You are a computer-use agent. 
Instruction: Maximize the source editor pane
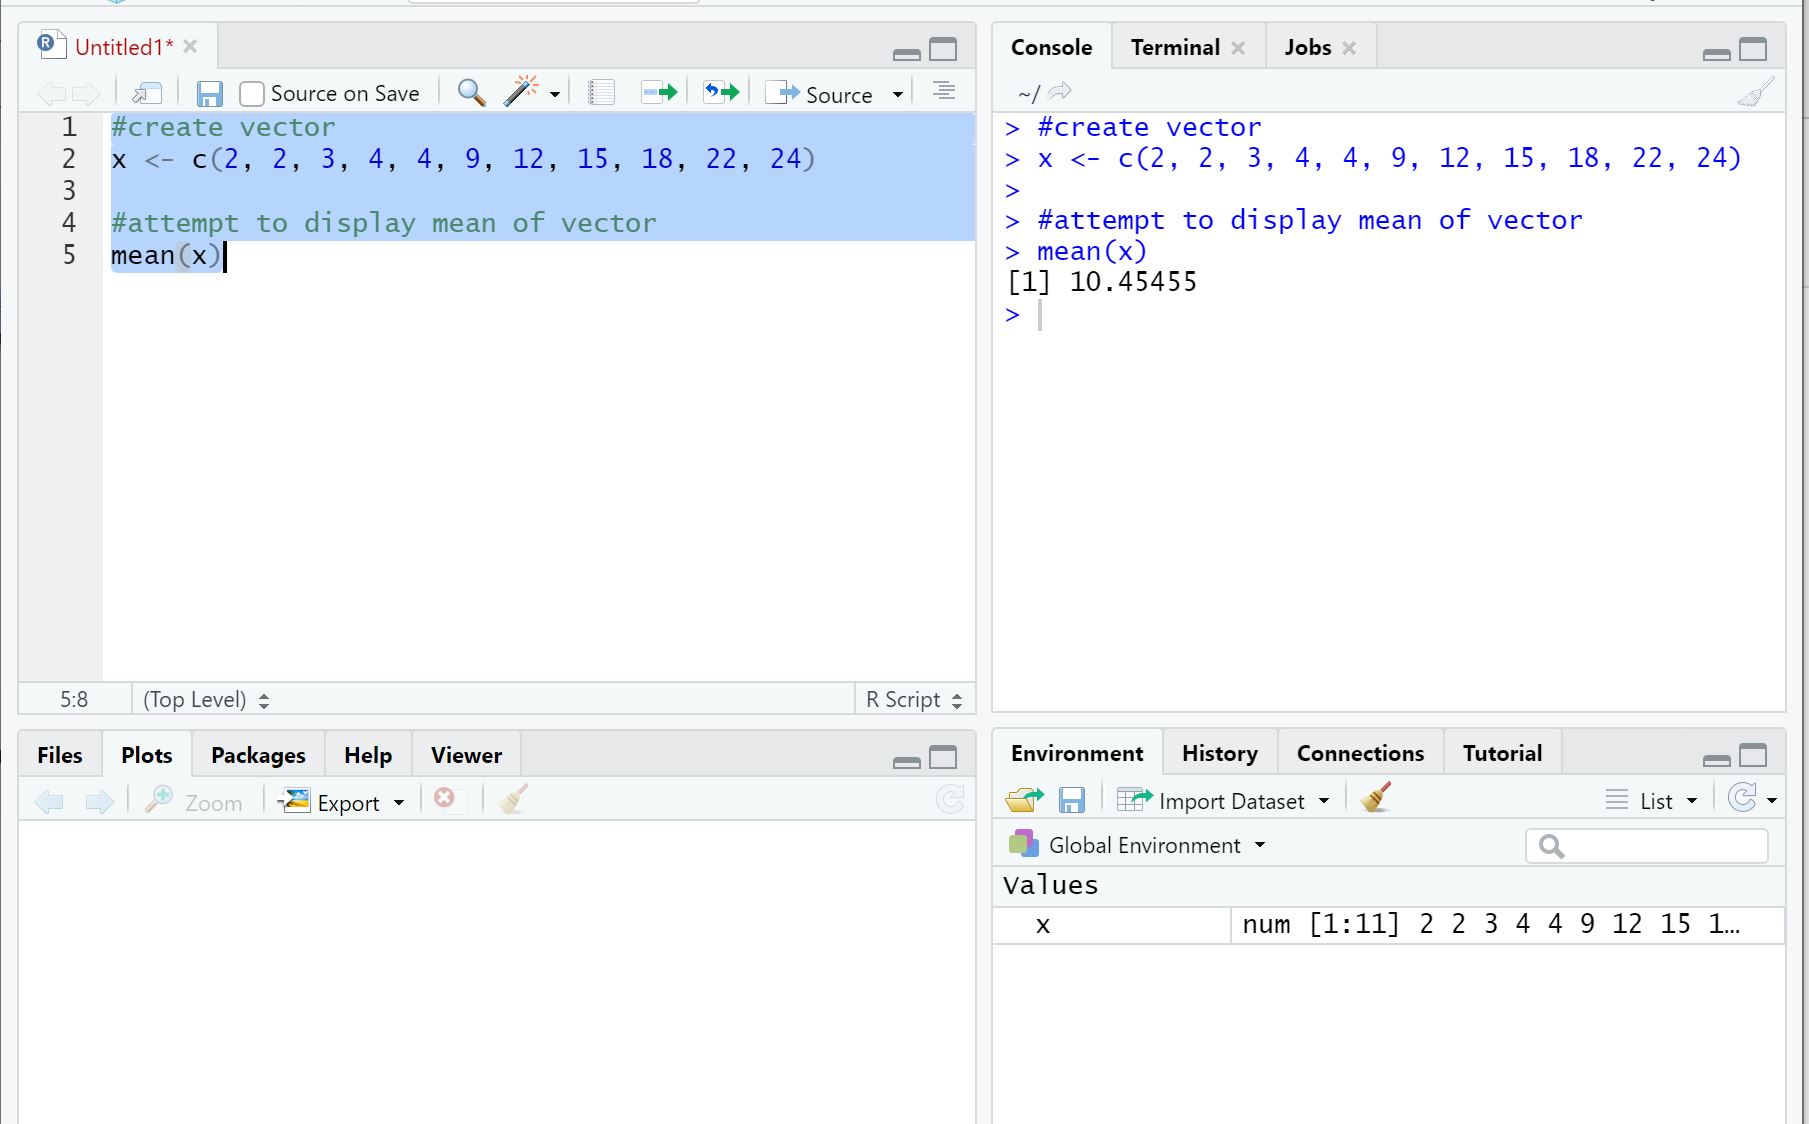pos(943,50)
